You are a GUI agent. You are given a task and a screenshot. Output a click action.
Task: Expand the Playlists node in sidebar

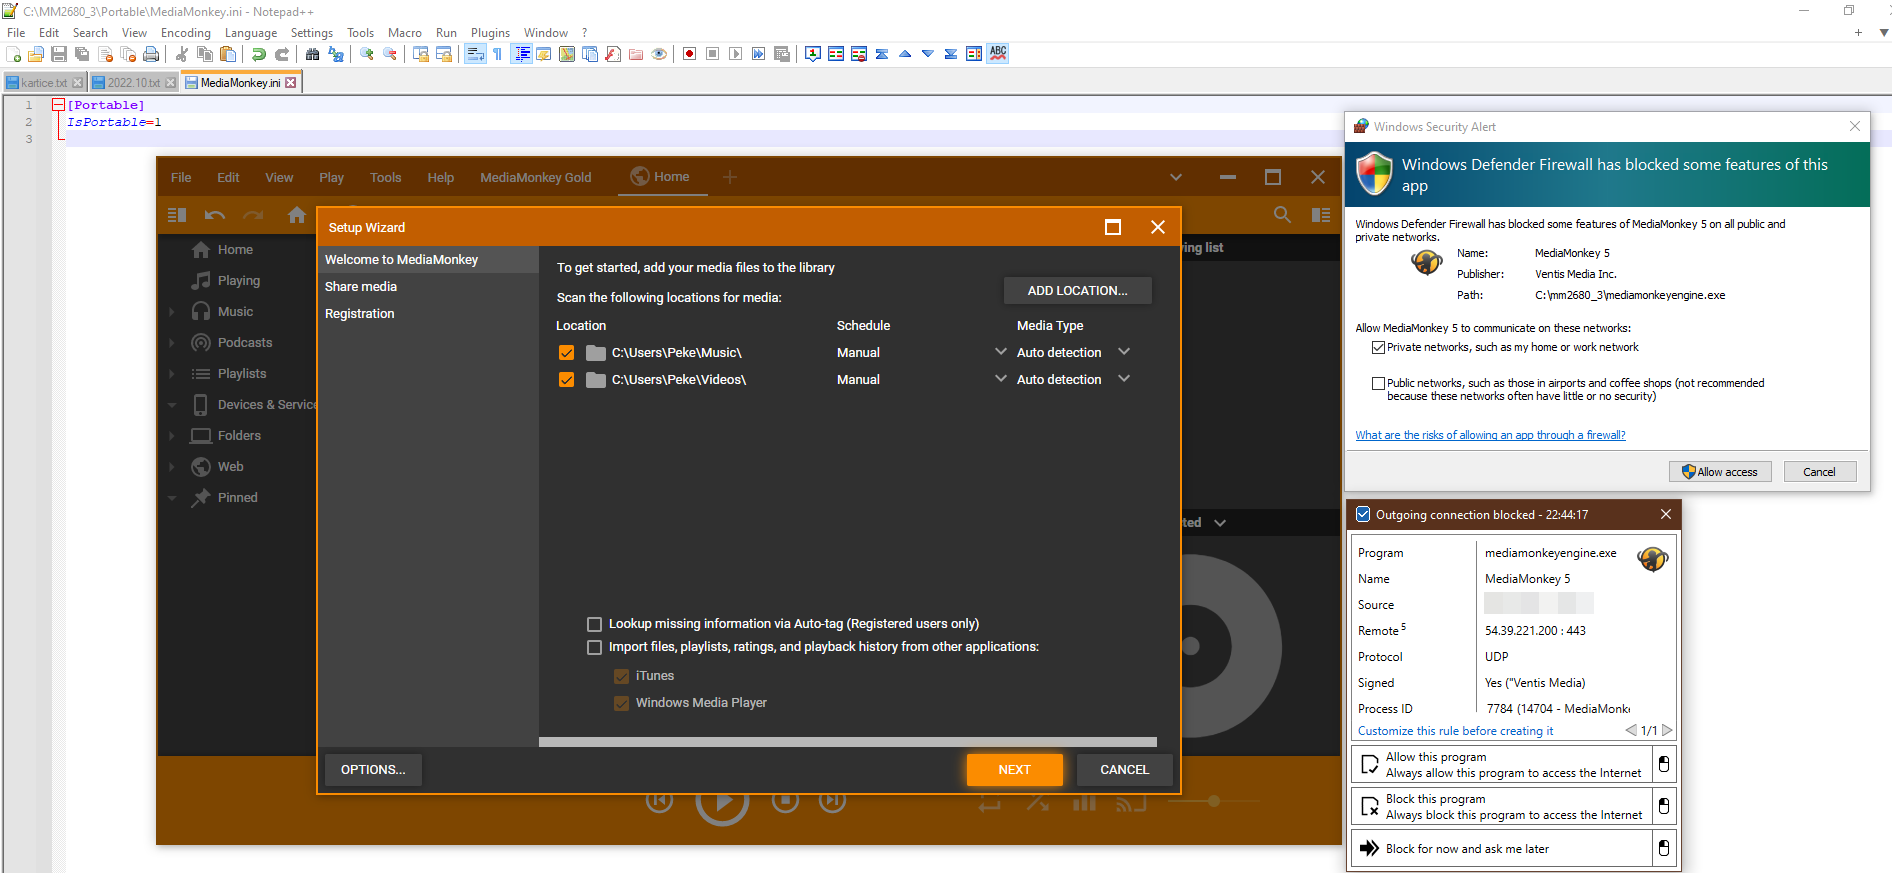pyautogui.click(x=172, y=374)
